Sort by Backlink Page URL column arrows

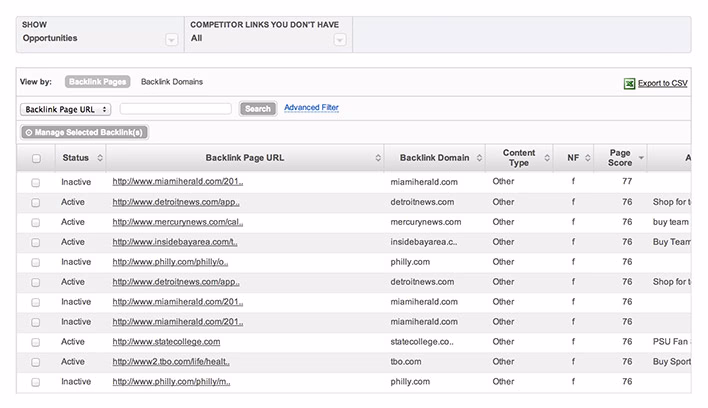pyautogui.click(x=377, y=158)
